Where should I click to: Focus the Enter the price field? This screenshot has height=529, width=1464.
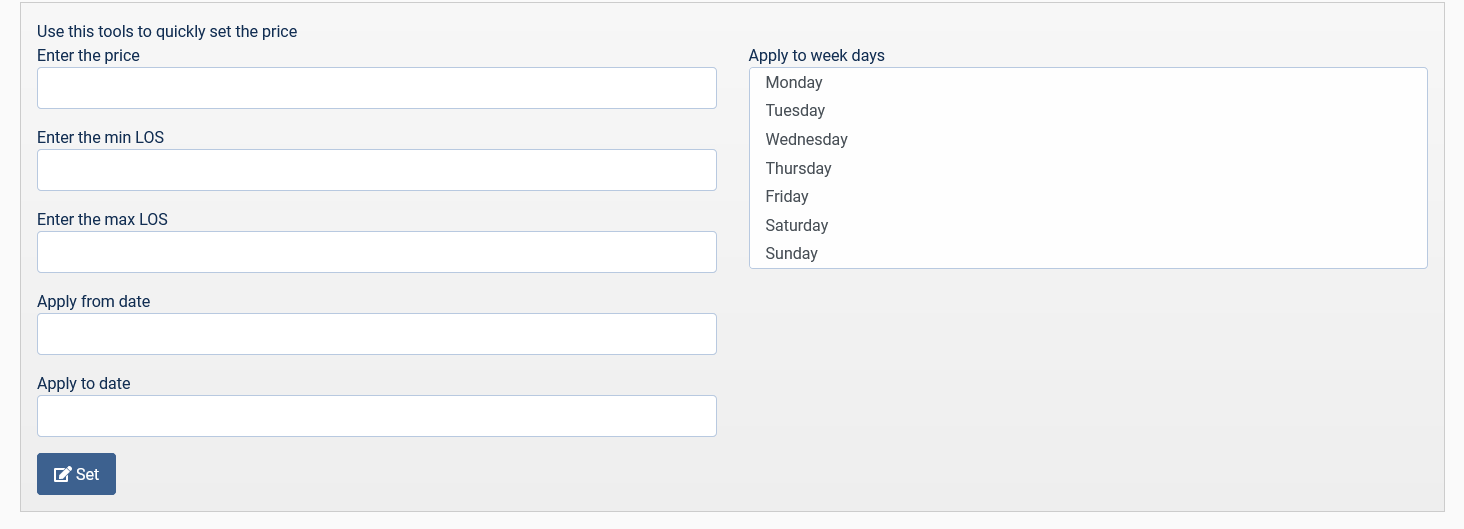point(376,88)
